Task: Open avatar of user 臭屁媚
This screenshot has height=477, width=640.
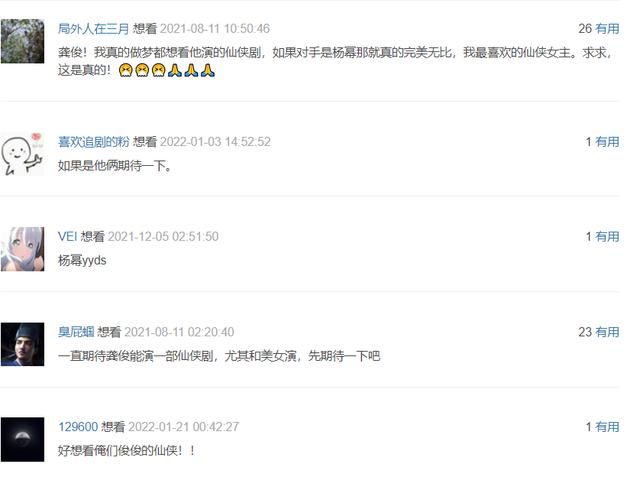Action: point(22,344)
